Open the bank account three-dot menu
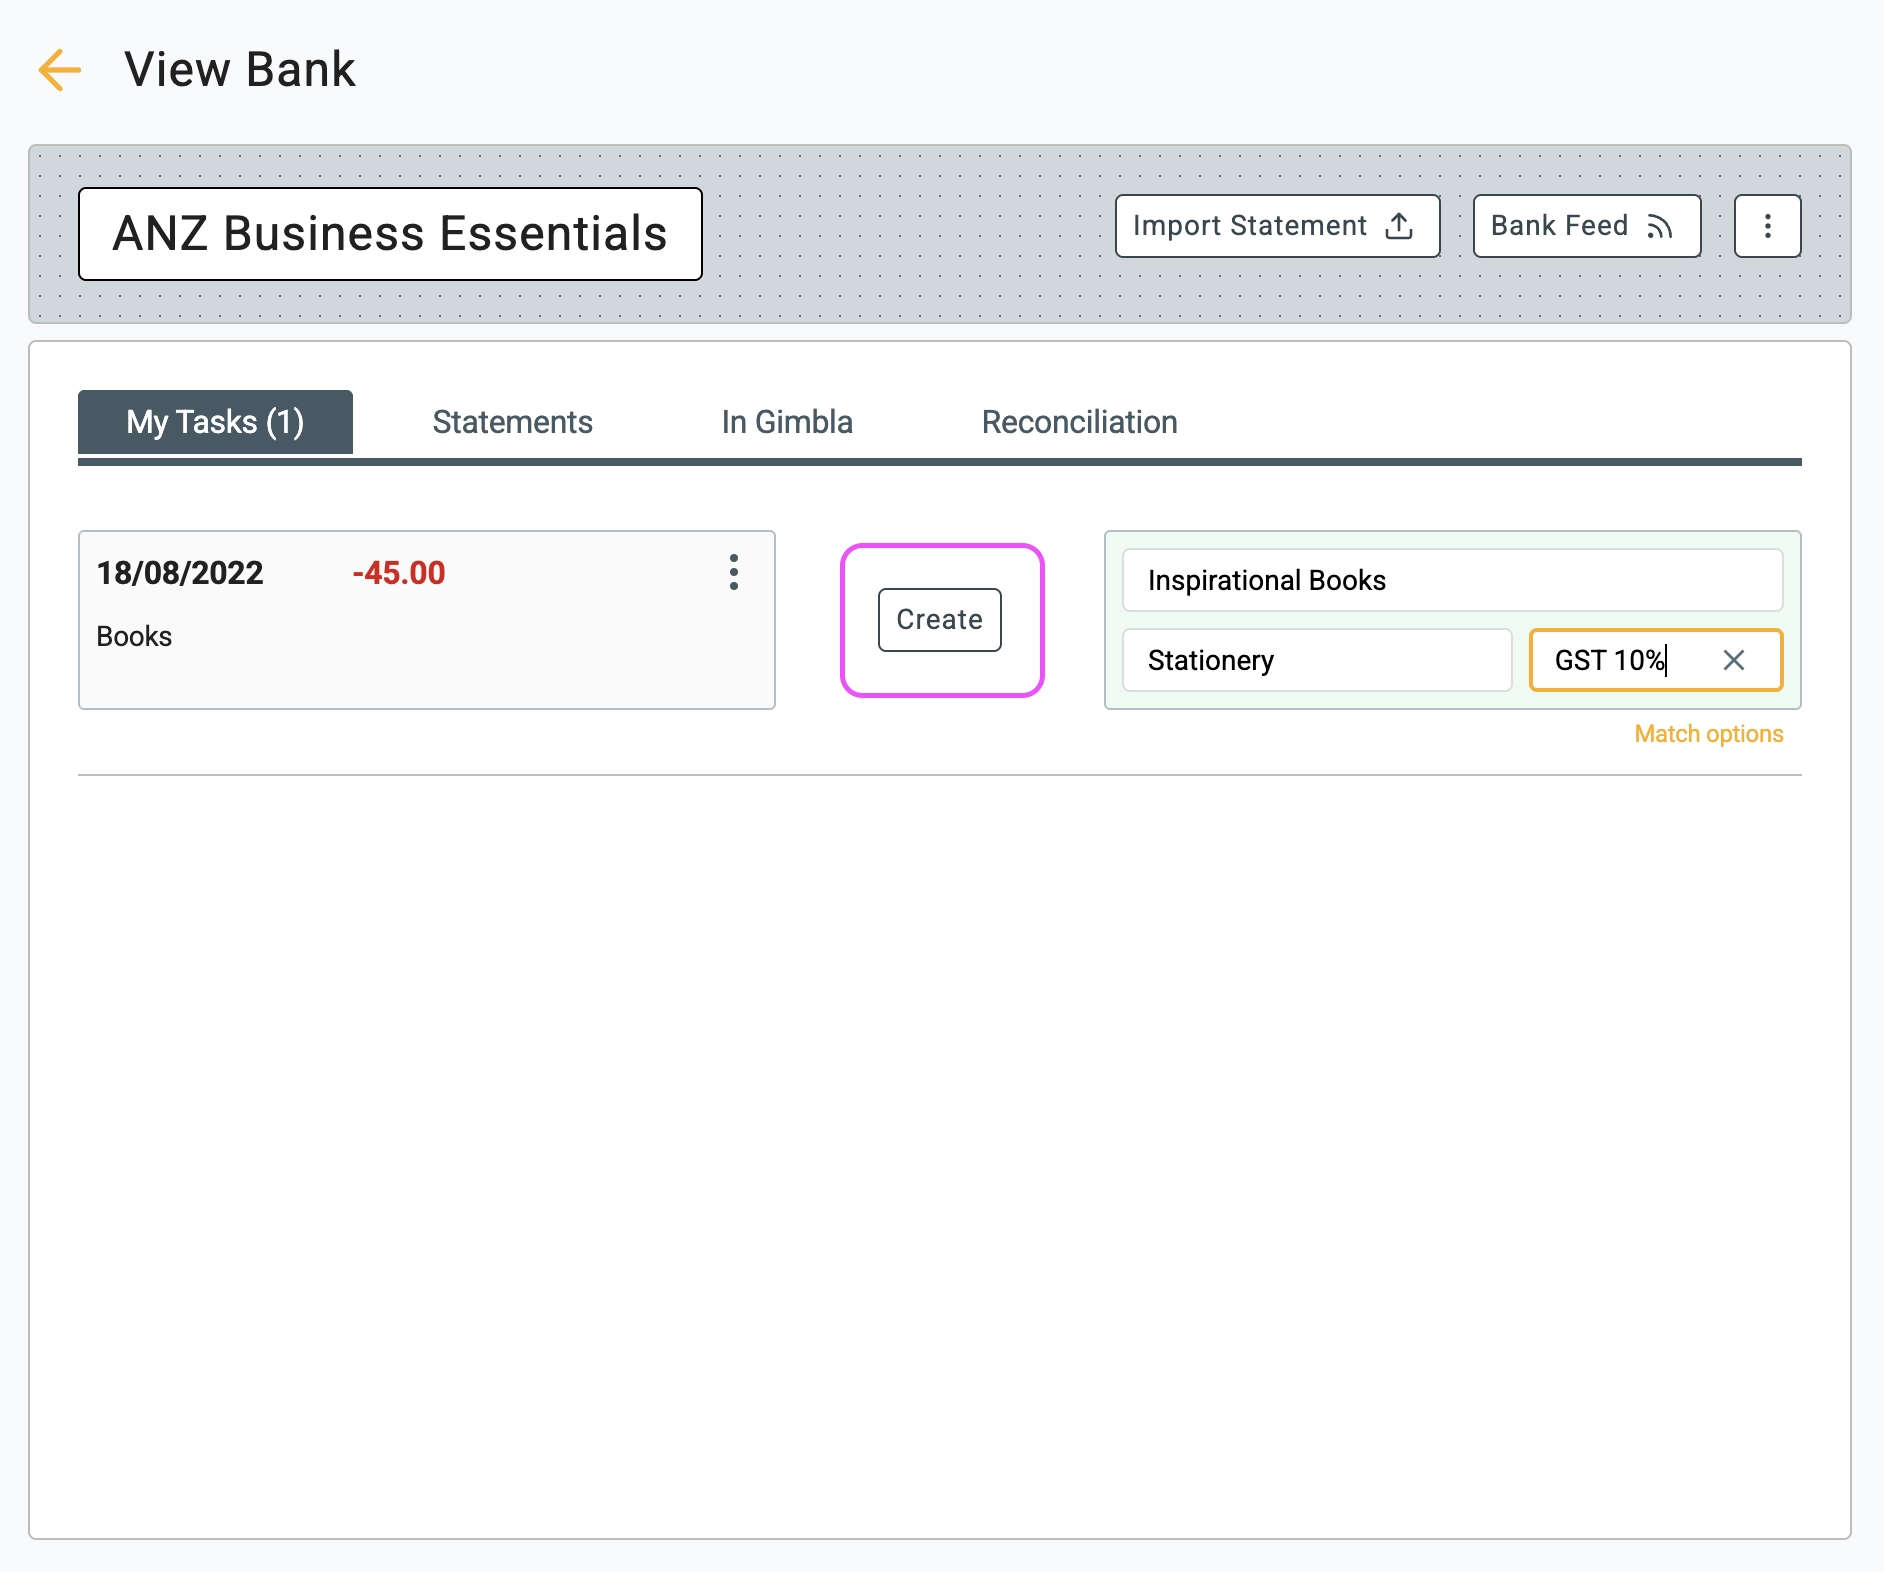Screen dimensions: 1884x1572 tap(1767, 226)
